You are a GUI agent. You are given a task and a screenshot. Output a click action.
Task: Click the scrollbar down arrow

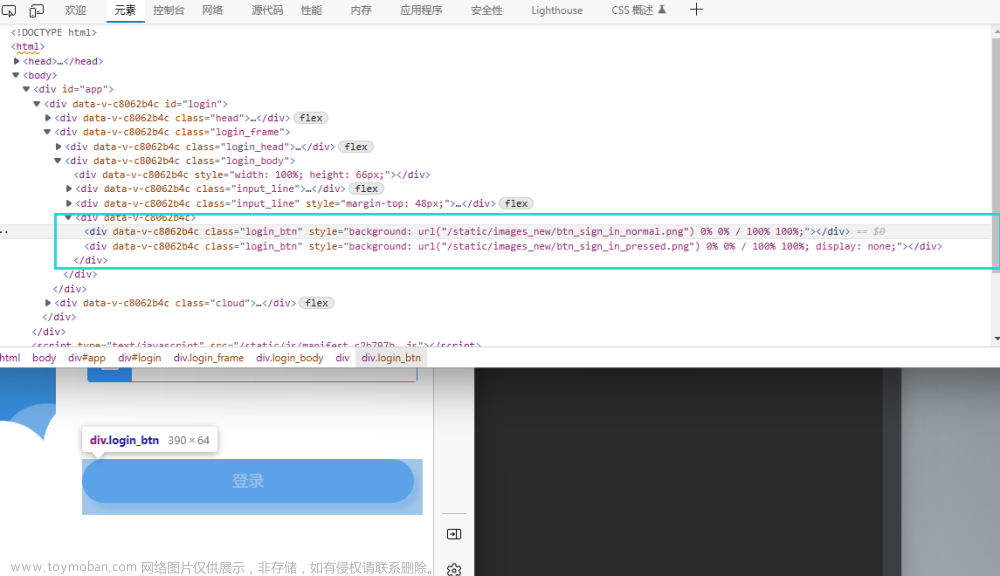pos(996,339)
